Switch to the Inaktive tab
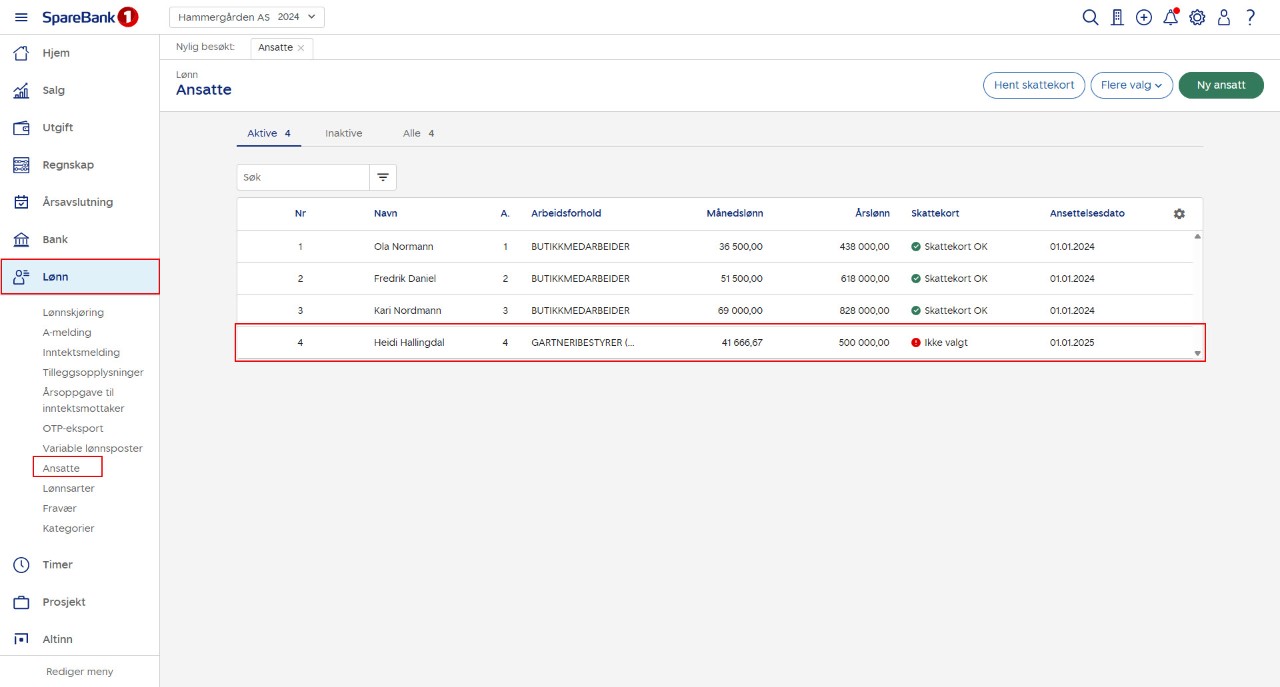Screen dimensions: 1280x687 [x=343, y=133]
